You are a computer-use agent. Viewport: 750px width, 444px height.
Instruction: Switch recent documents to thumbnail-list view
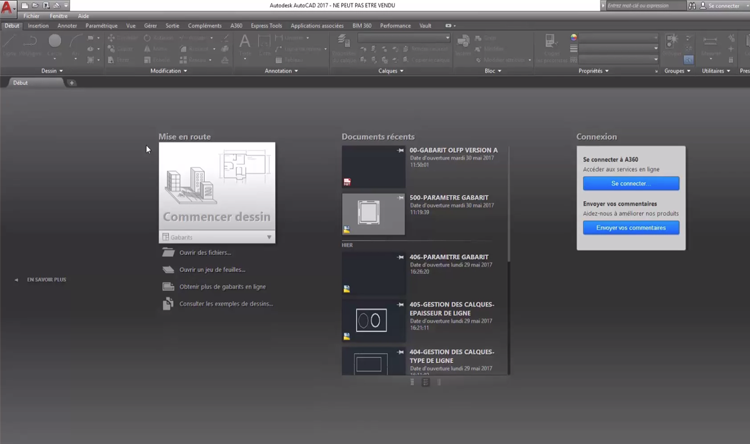coord(426,382)
